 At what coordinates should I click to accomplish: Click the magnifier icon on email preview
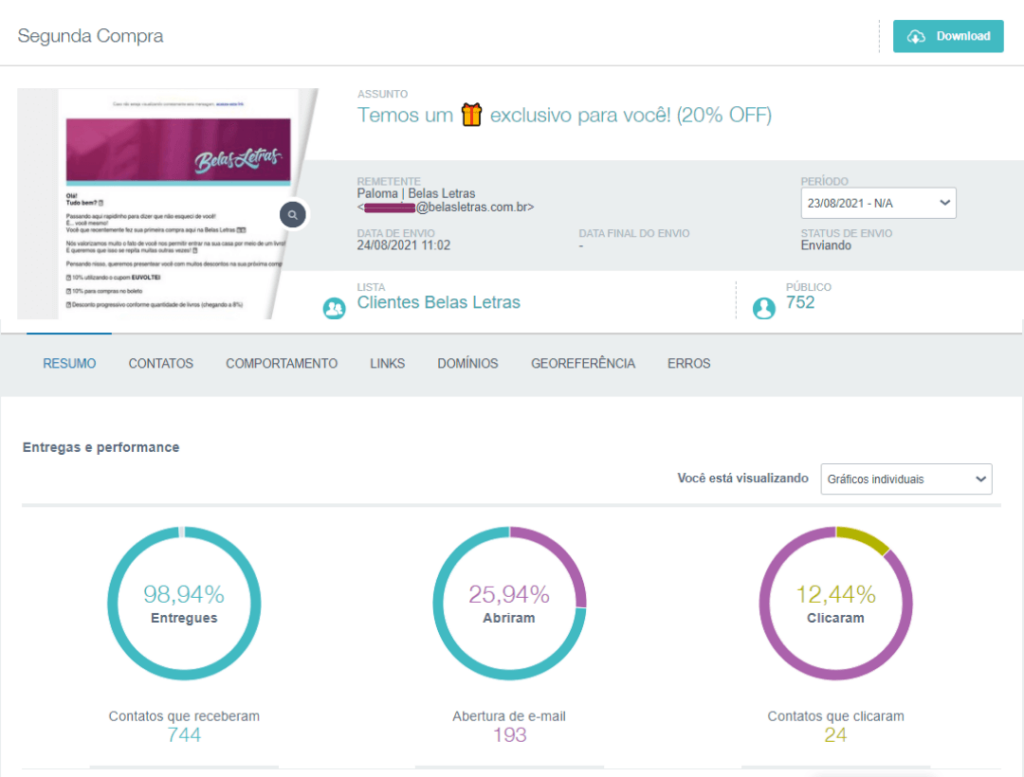(x=292, y=214)
